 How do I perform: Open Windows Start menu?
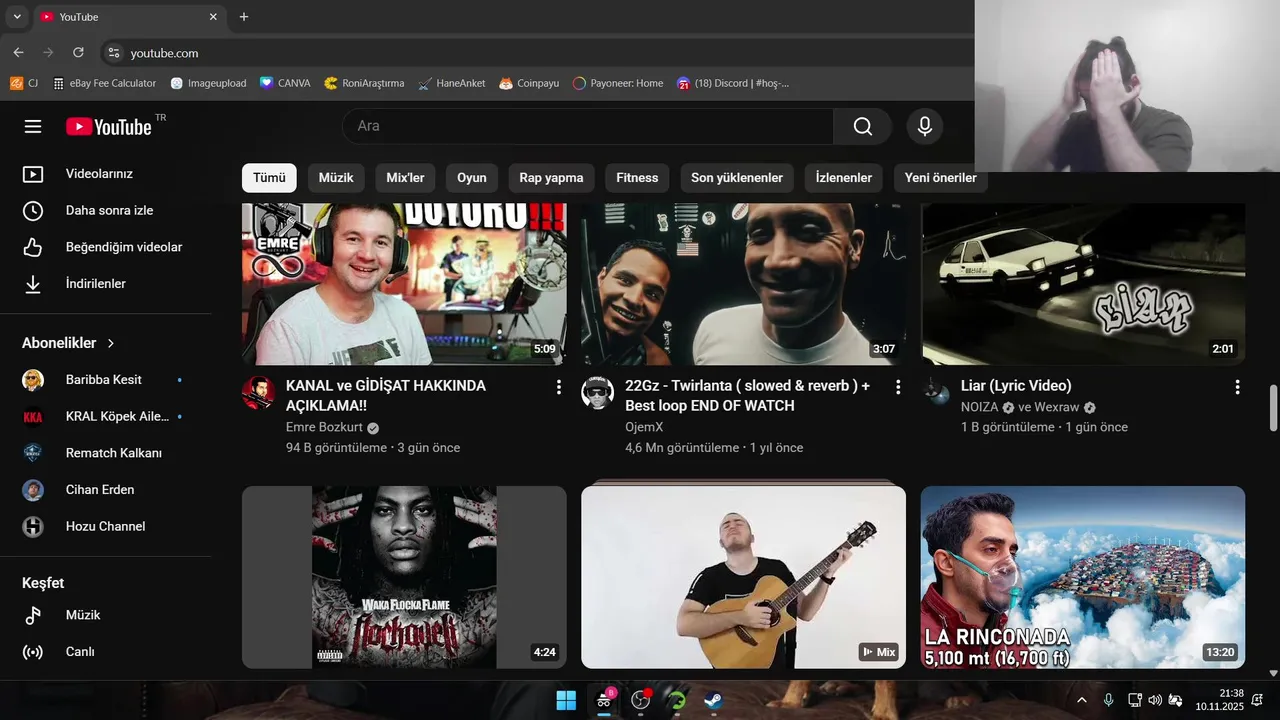click(x=566, y=700)
